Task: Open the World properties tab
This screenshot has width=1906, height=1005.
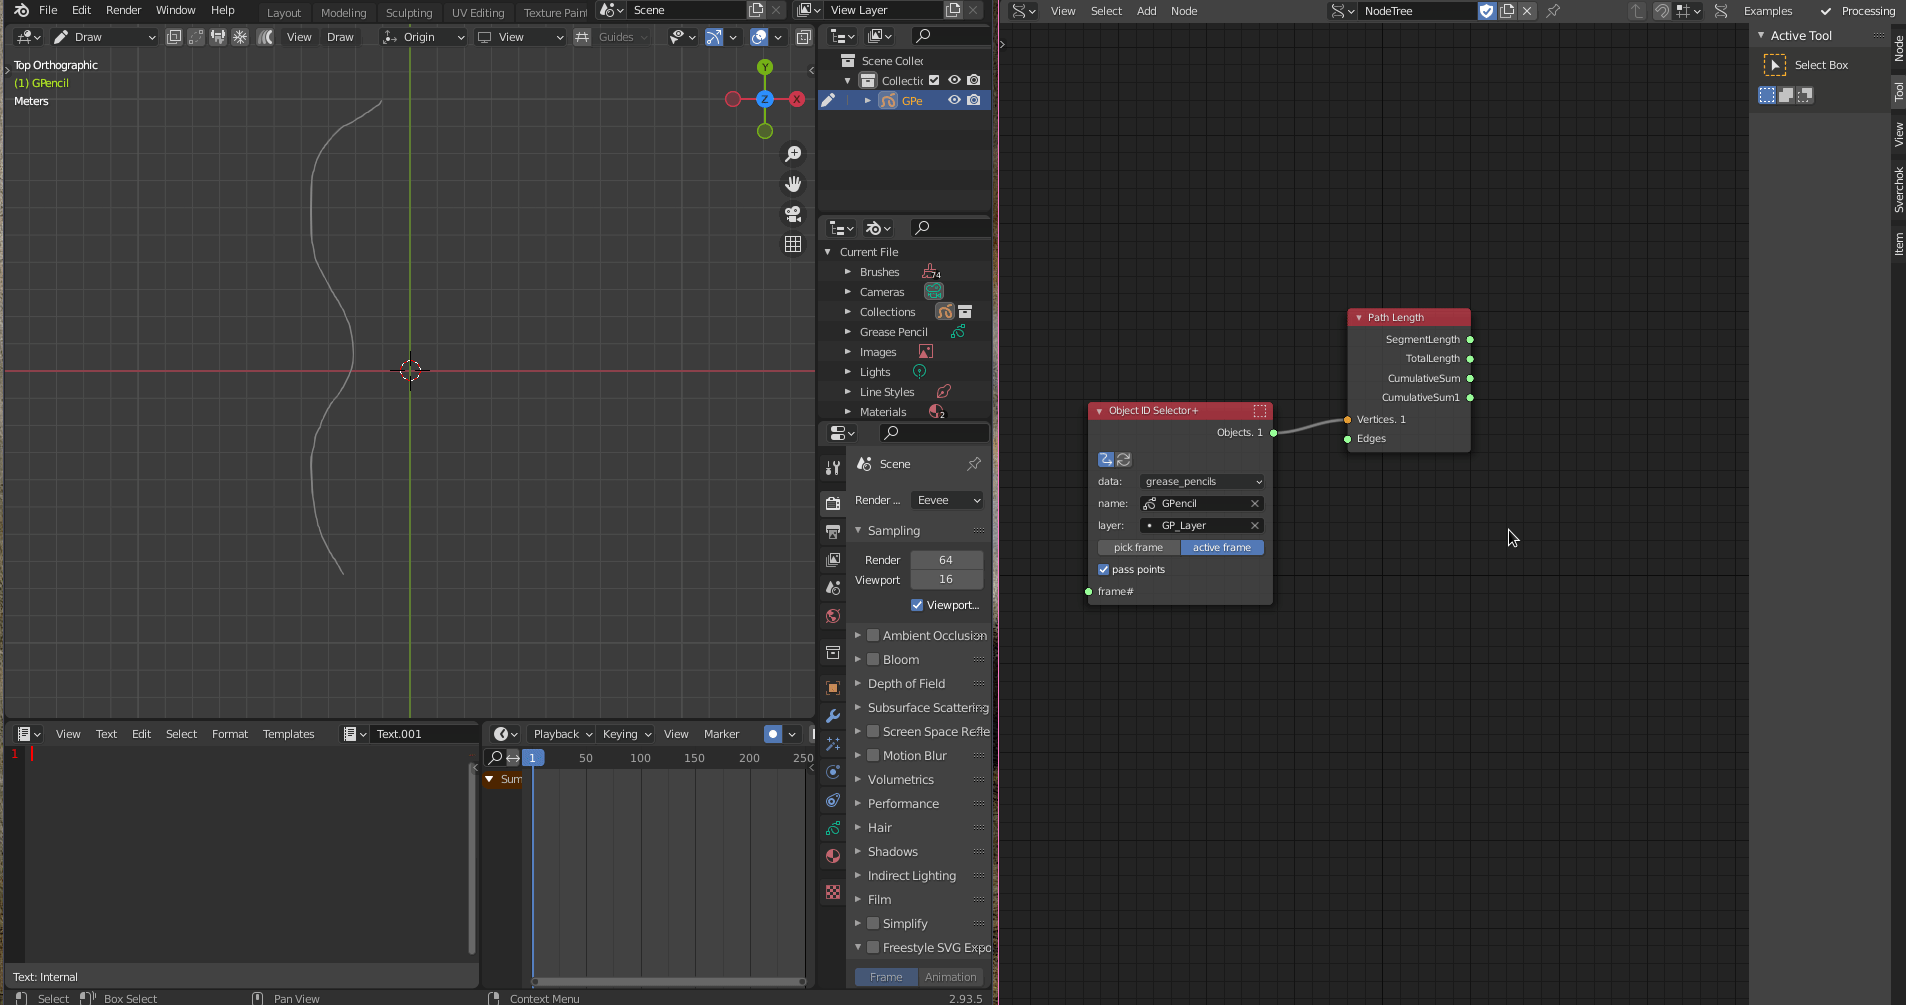Action: [832, 616]
